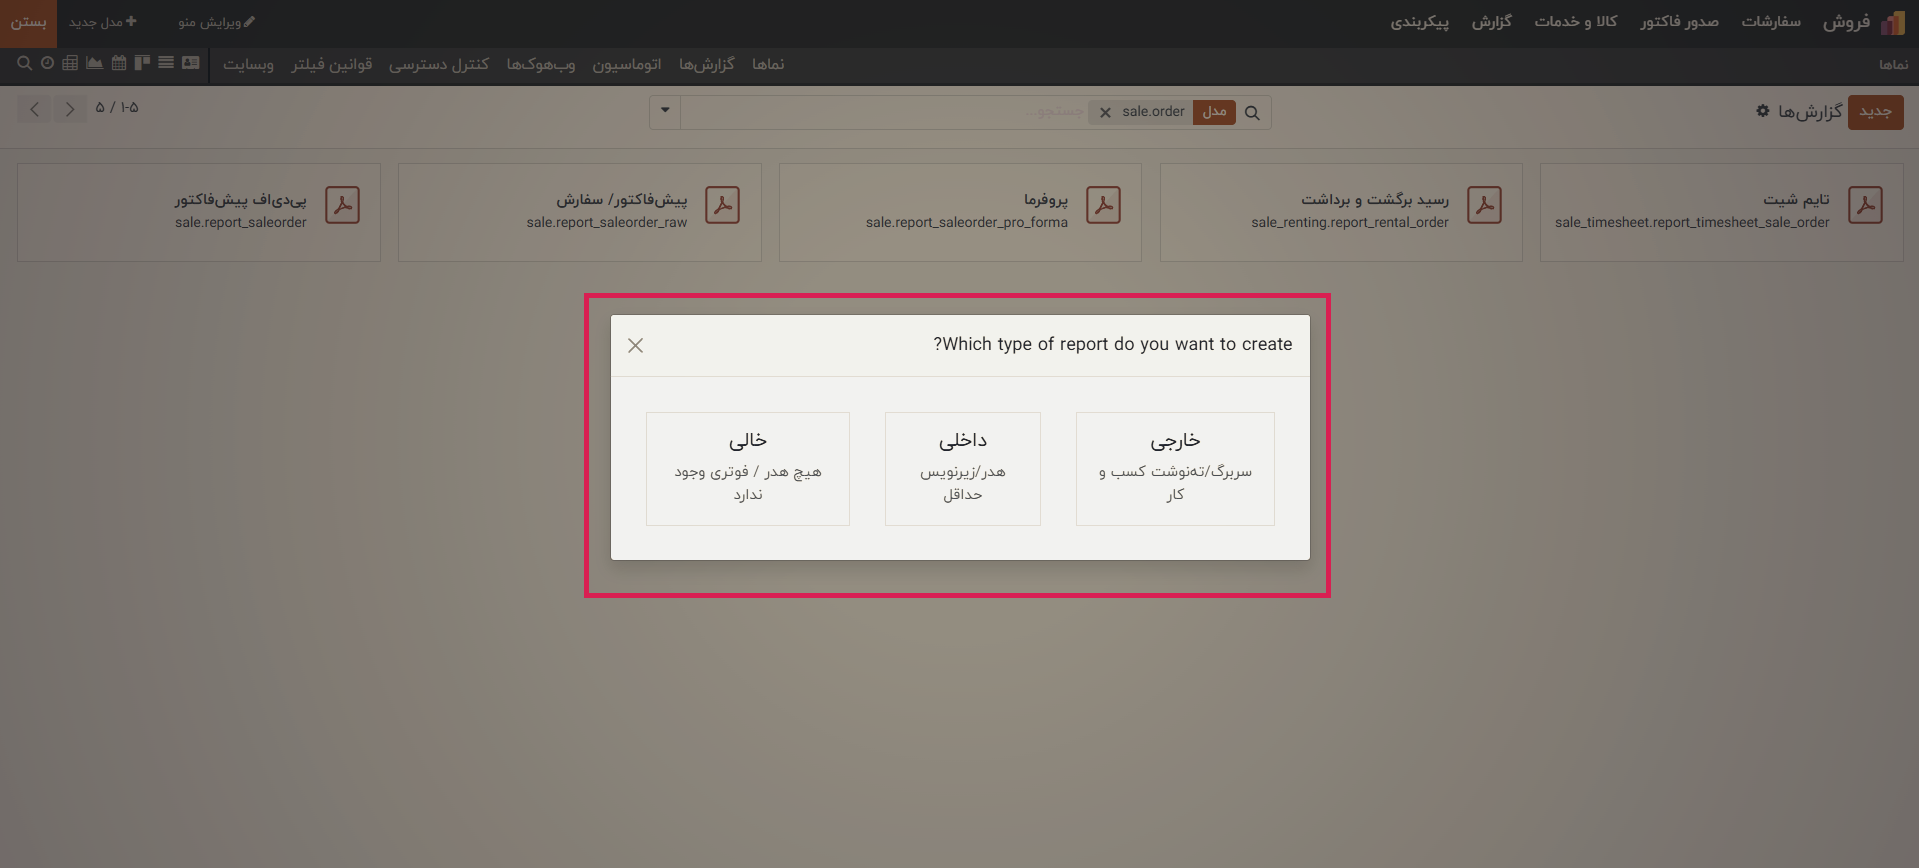This screenshot has width=1919, height=868.
Task: Click the بستن (close) Studio button
Action: point(28,22)
